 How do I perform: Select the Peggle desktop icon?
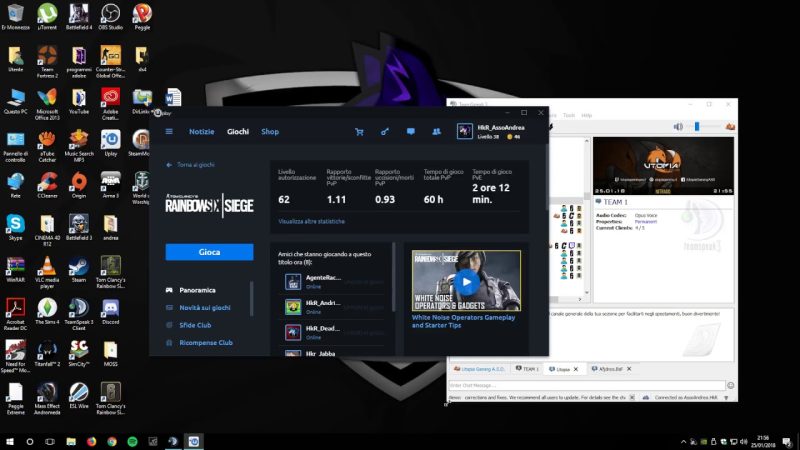(x=142, y=16)
